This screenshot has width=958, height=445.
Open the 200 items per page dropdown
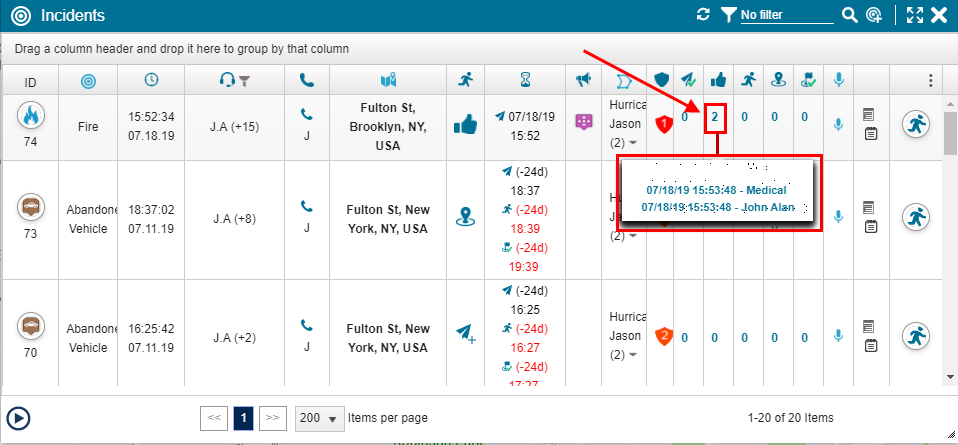coord(319,418)
